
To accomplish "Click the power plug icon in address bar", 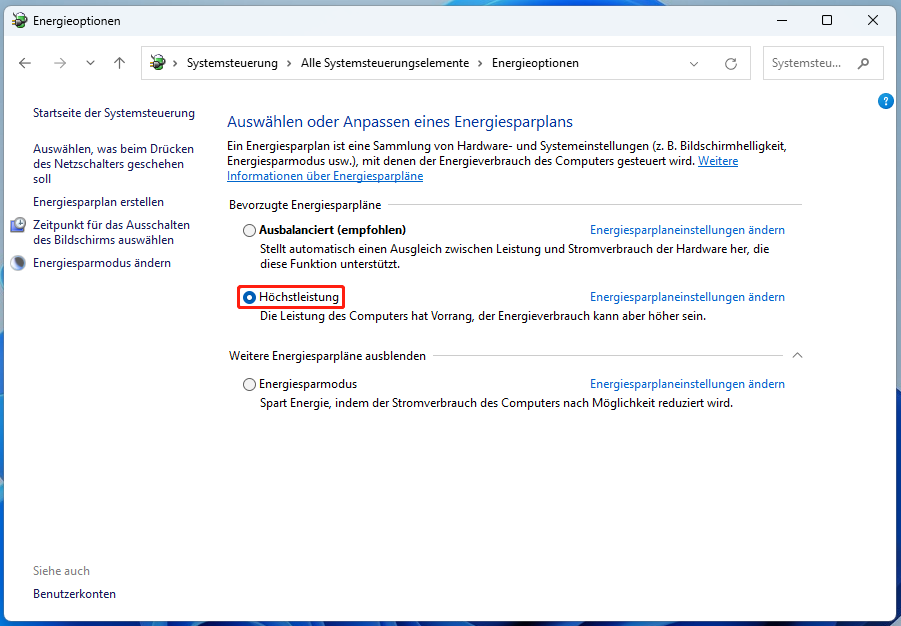I will [x=157, y=63].
